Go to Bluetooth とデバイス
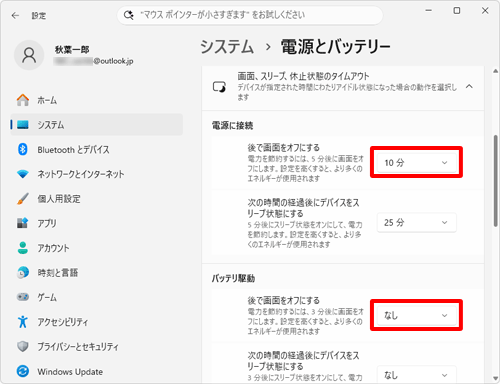500x384 pixels. click(x=97, y=149)
